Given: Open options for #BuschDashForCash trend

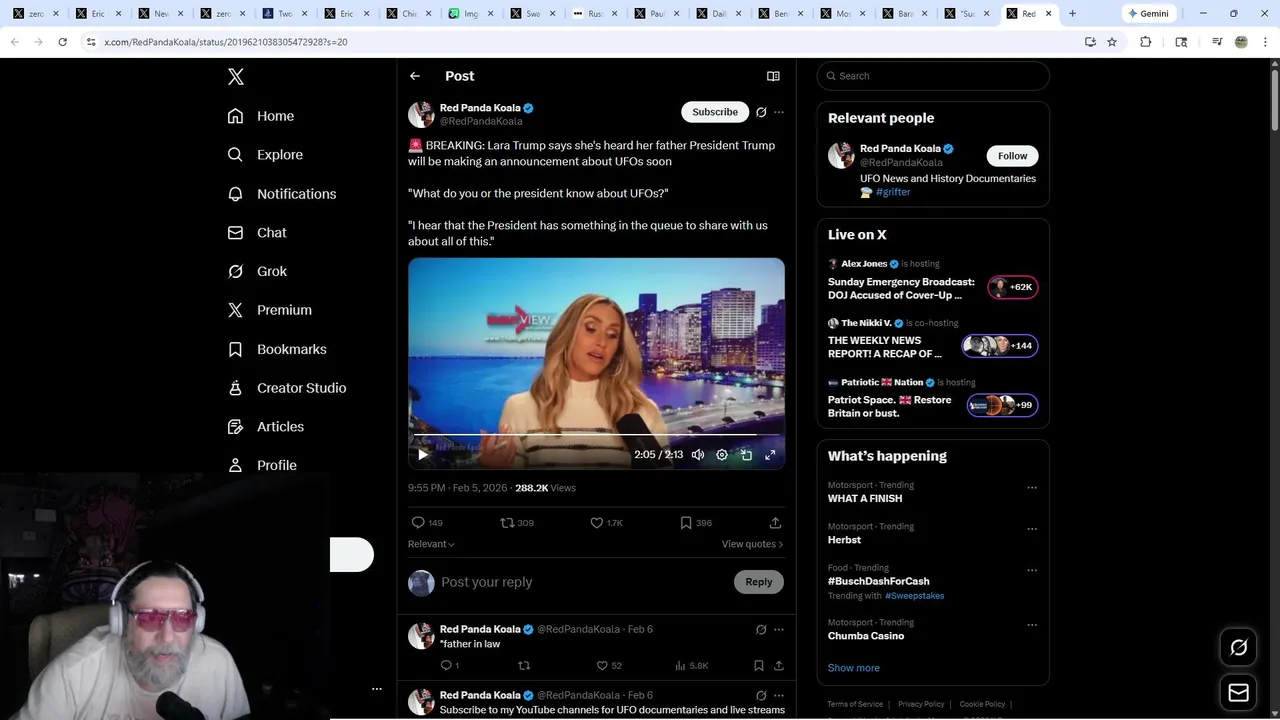Looking at the screenshot, I should point(1032,570).
